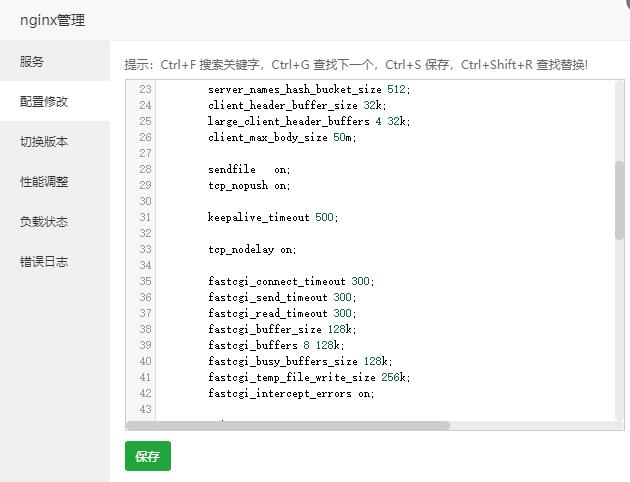Viewport: 630px width, 482px height.
Task: Click the fastcgi_buffer_size 128k line
Action: pos(282,329)
